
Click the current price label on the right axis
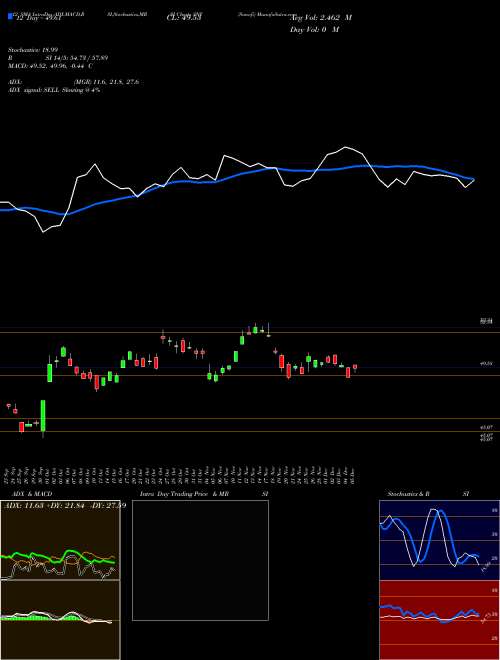point(486,363)
